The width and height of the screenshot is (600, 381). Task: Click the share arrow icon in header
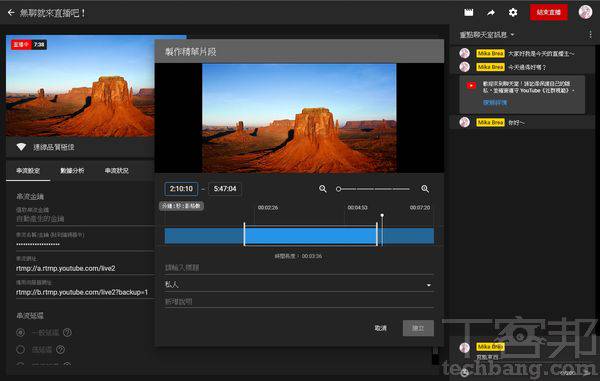[x=491, y=13]
